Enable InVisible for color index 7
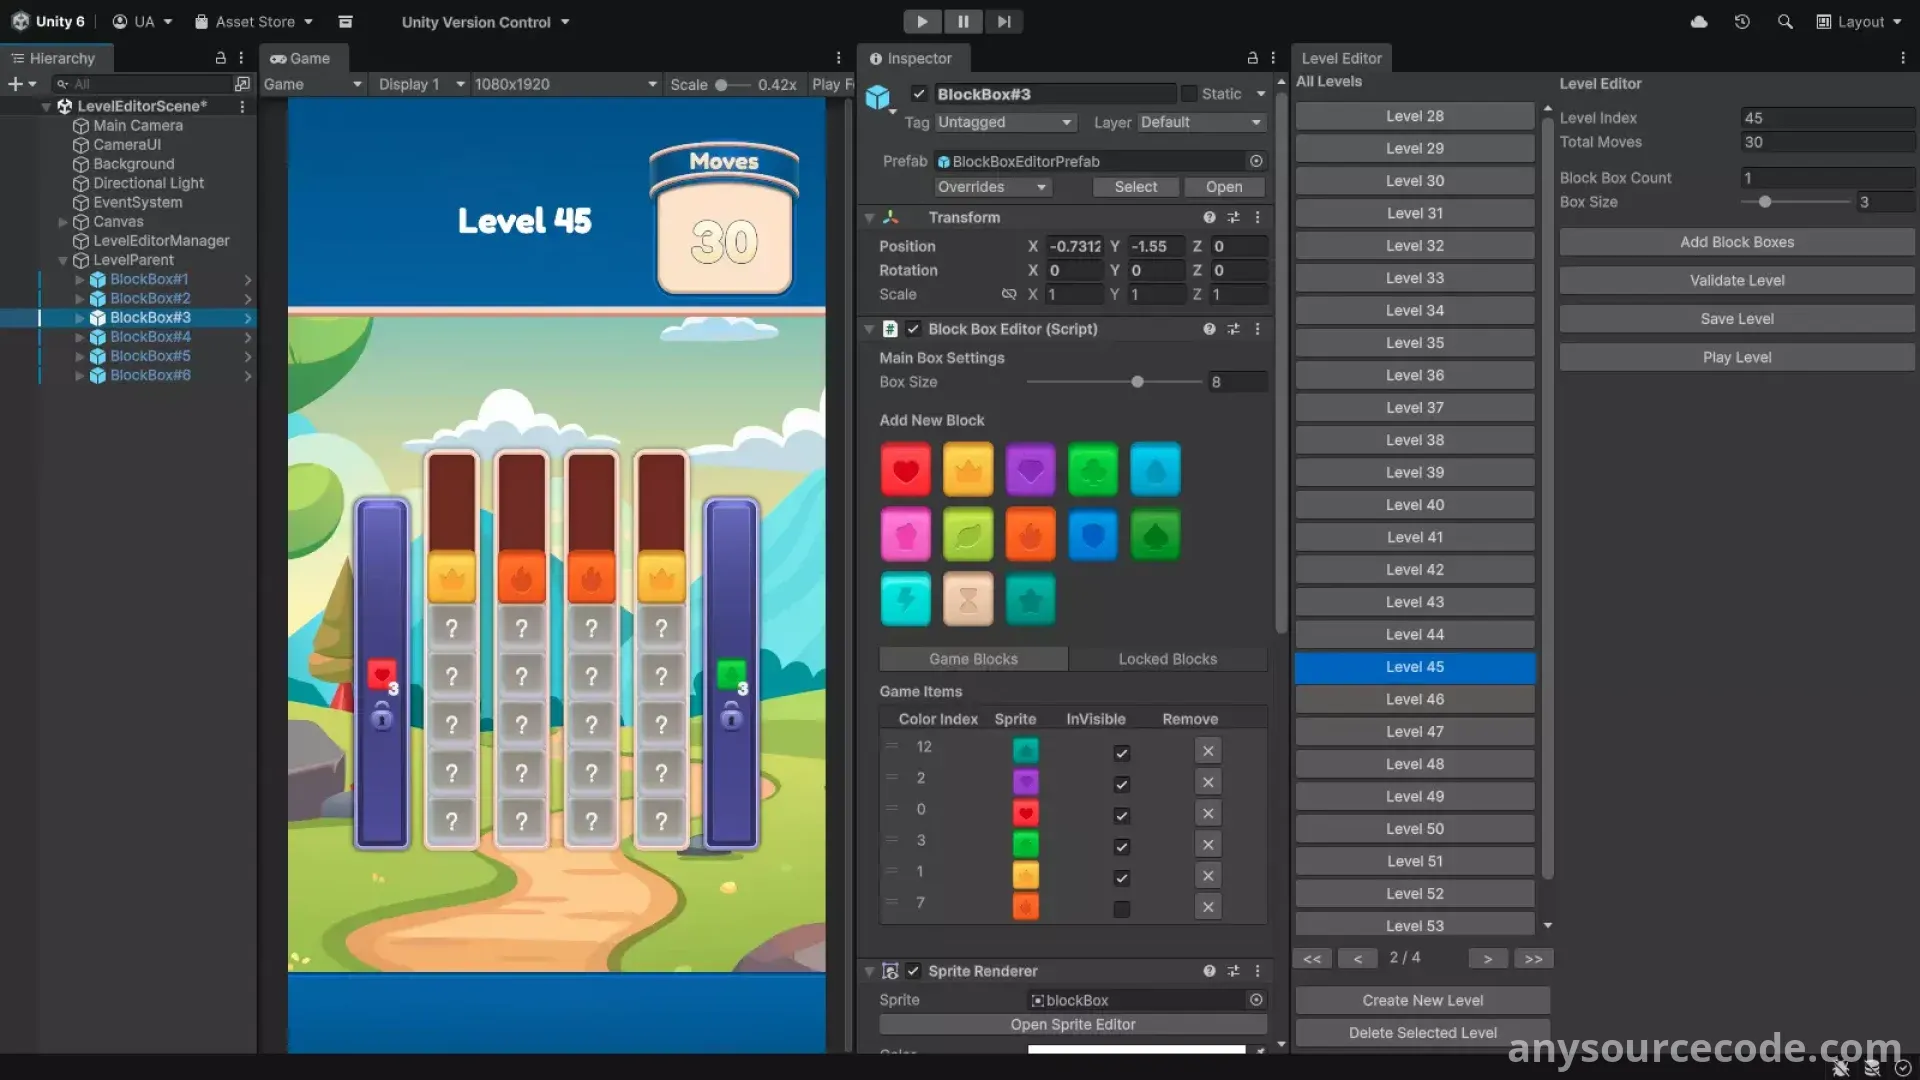This screenshot has height=1080, width=1920. pos(1121,909)
